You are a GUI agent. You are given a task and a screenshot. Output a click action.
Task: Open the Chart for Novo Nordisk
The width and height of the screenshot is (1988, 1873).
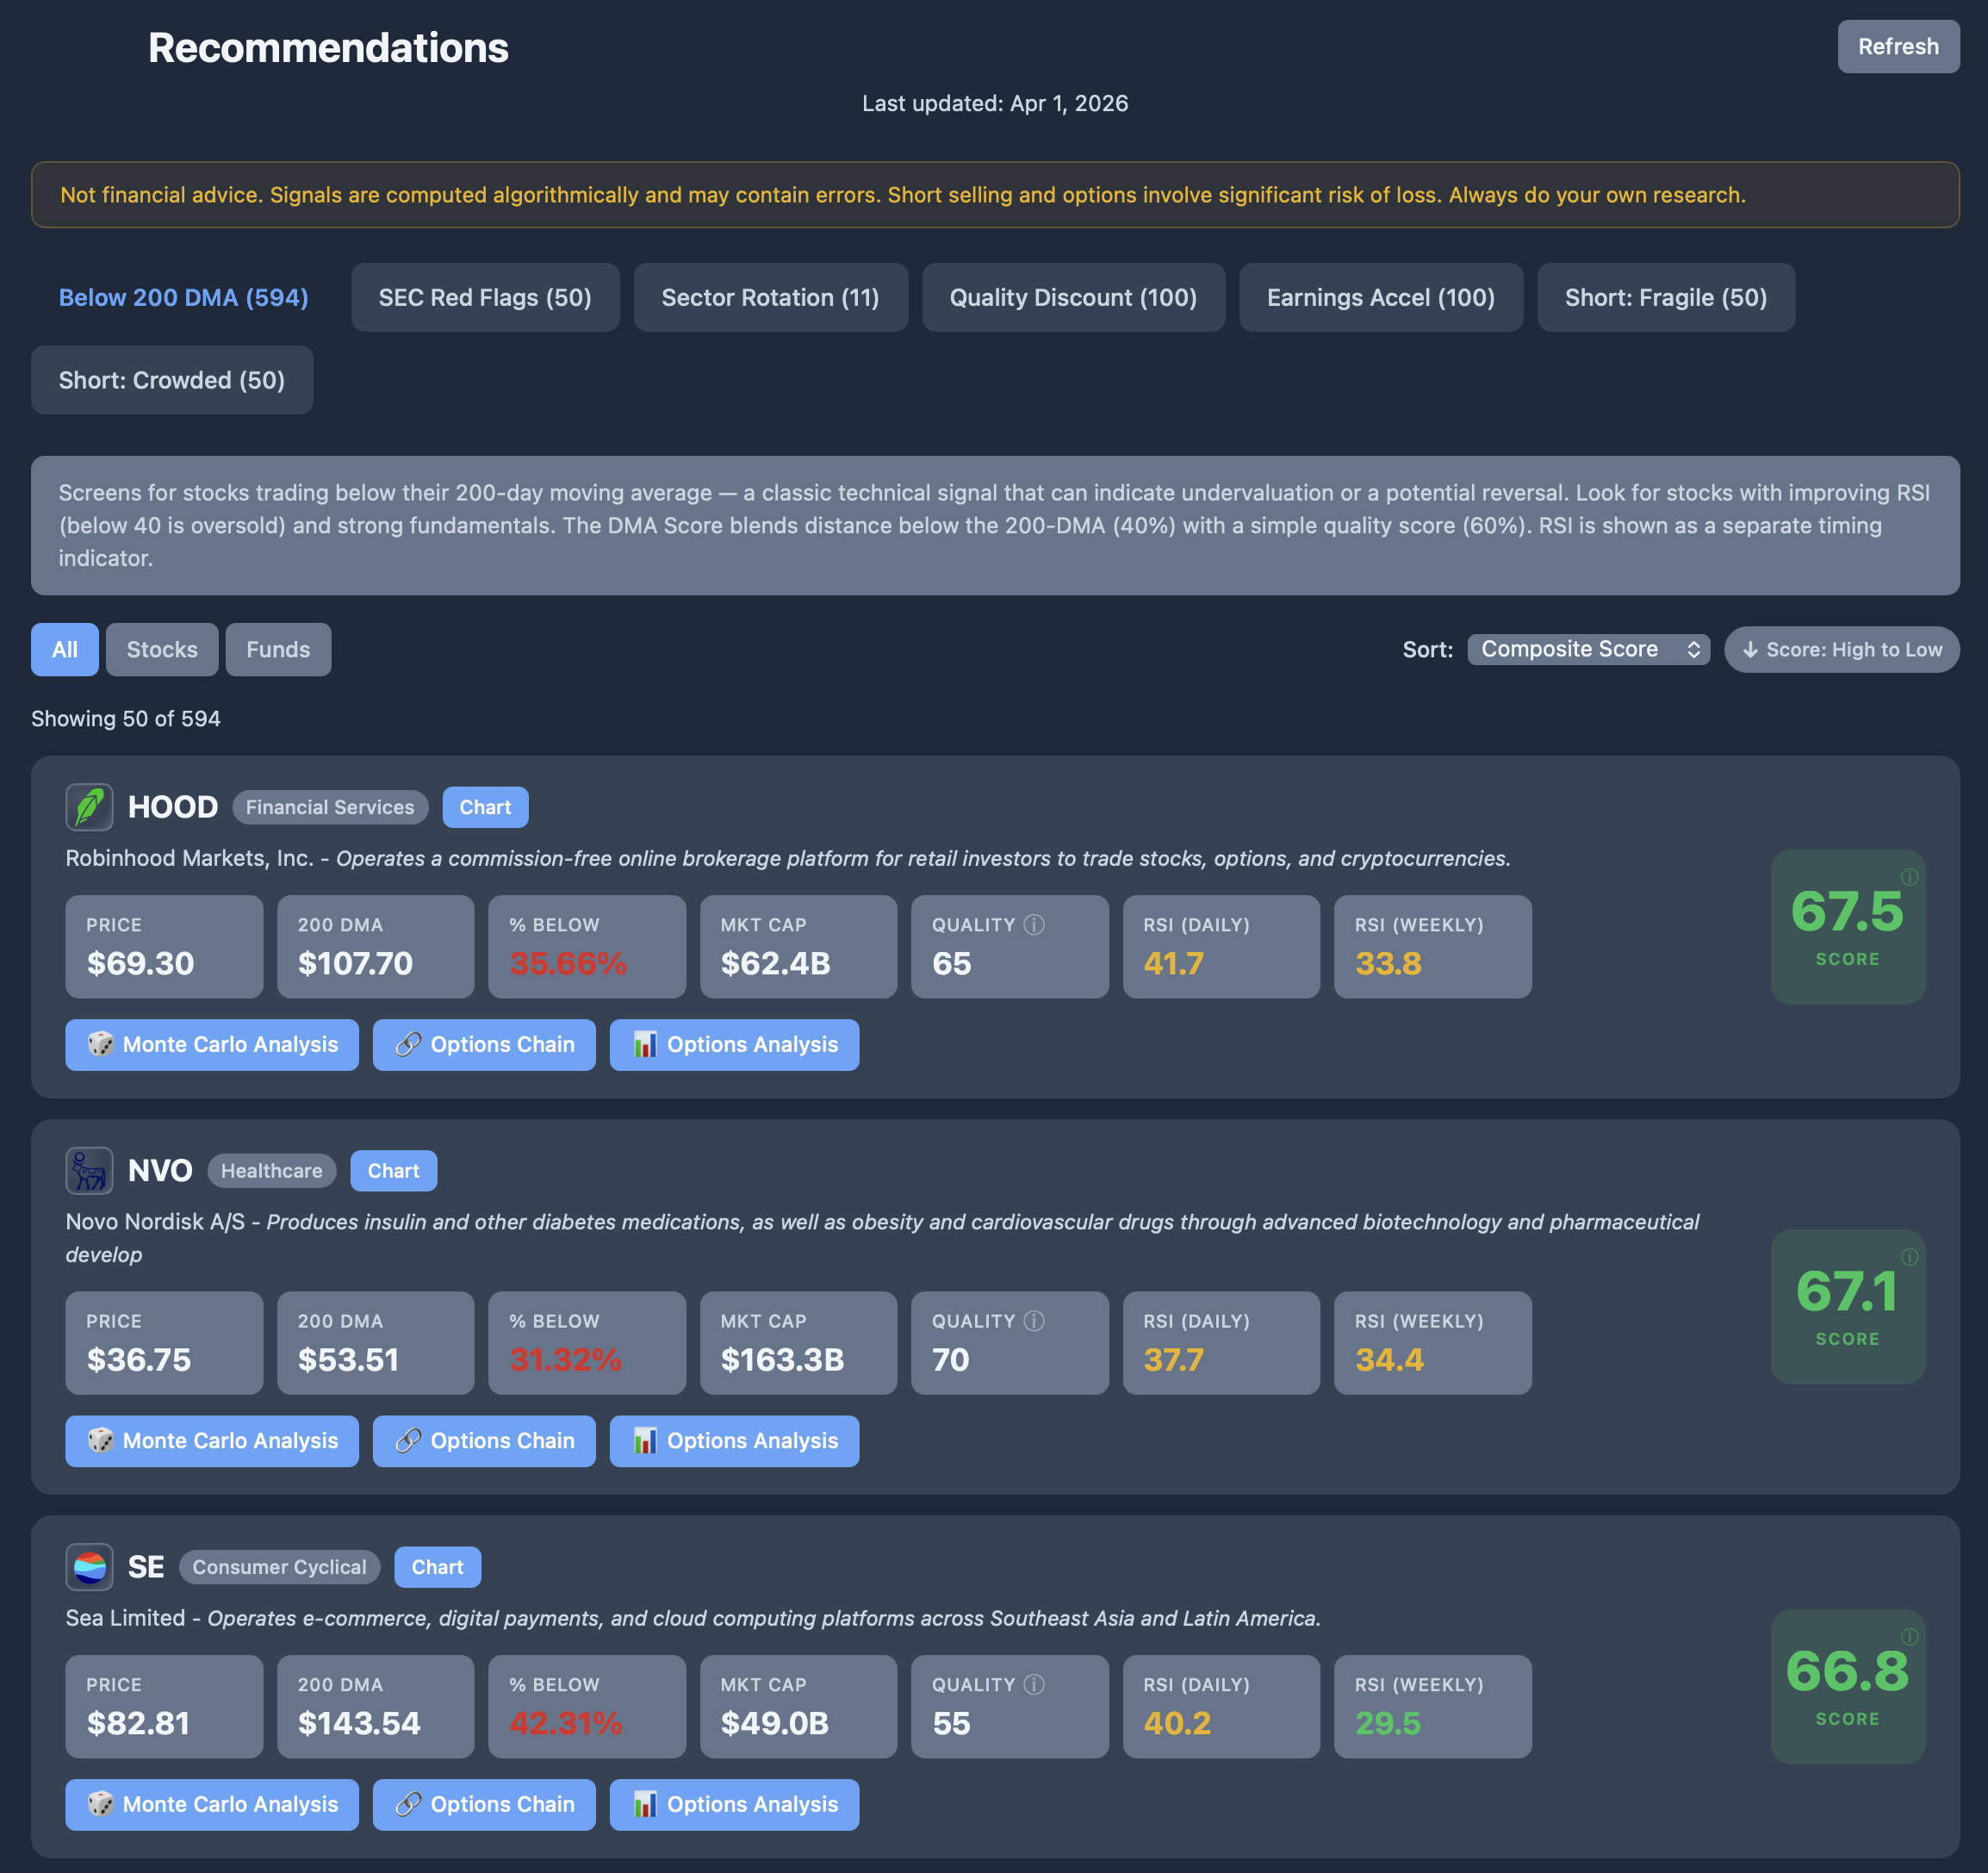coord(393,1170)
